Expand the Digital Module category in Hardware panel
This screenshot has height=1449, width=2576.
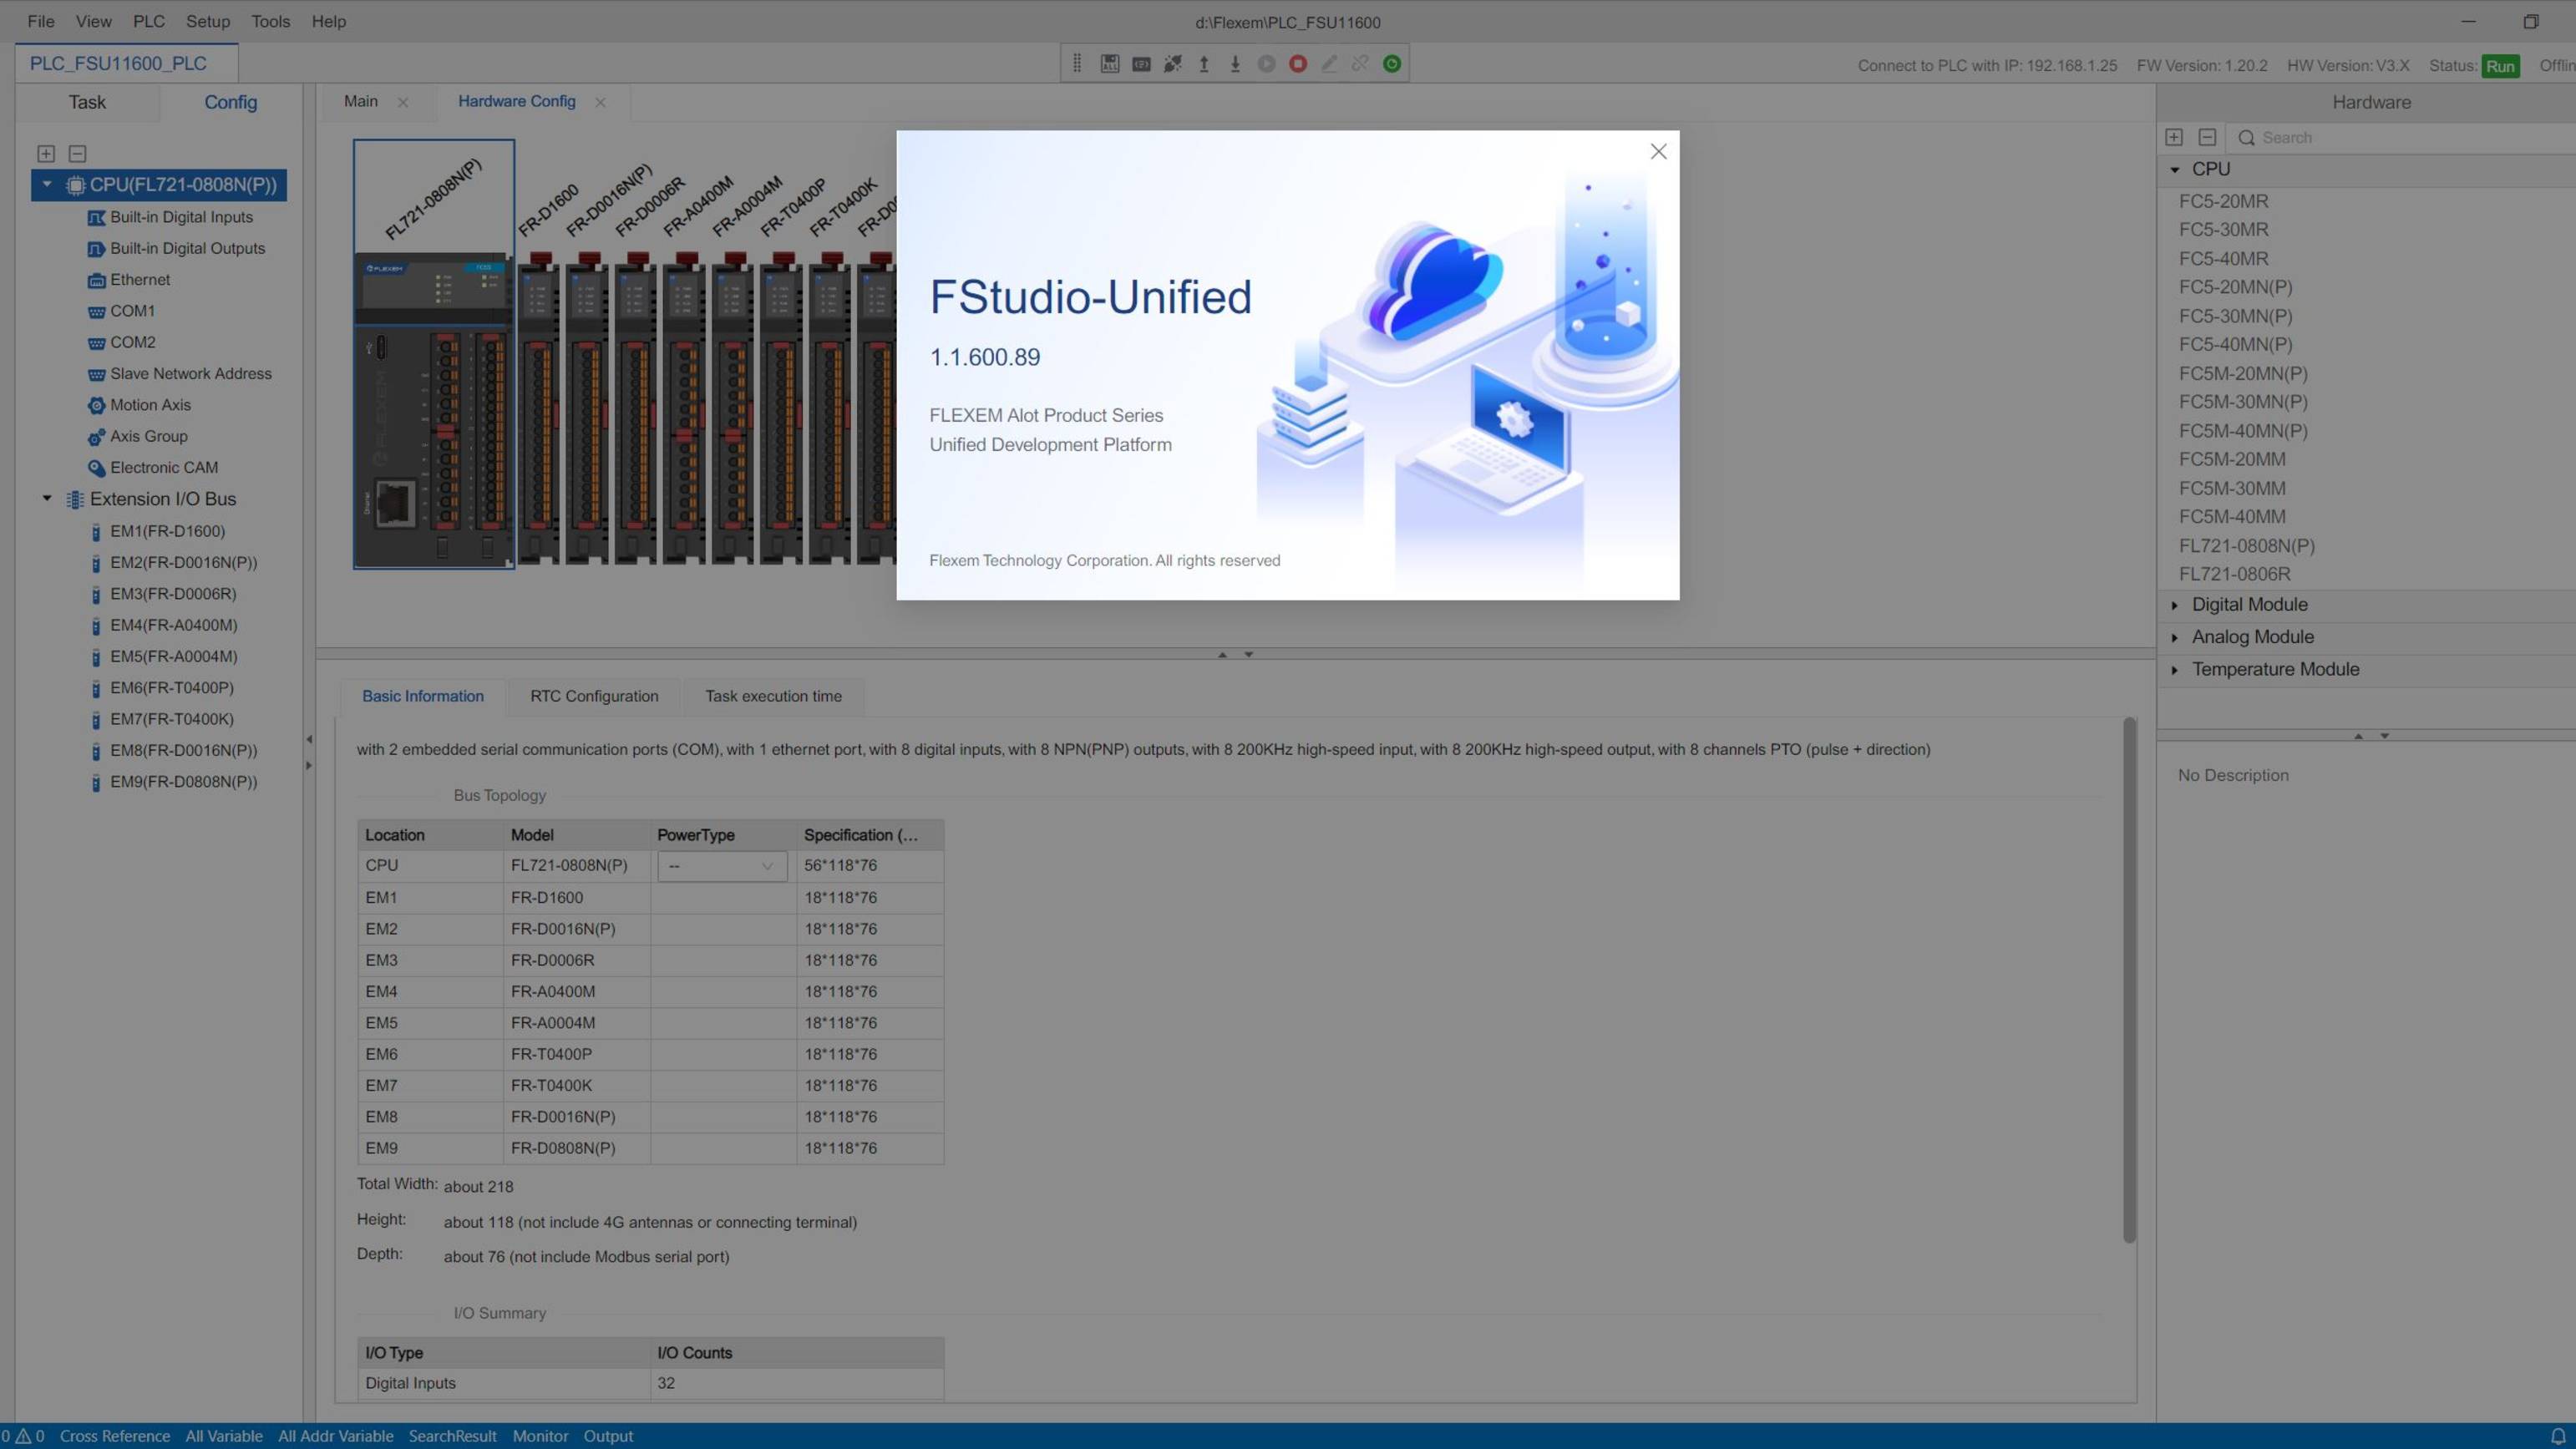(2176, 604)
